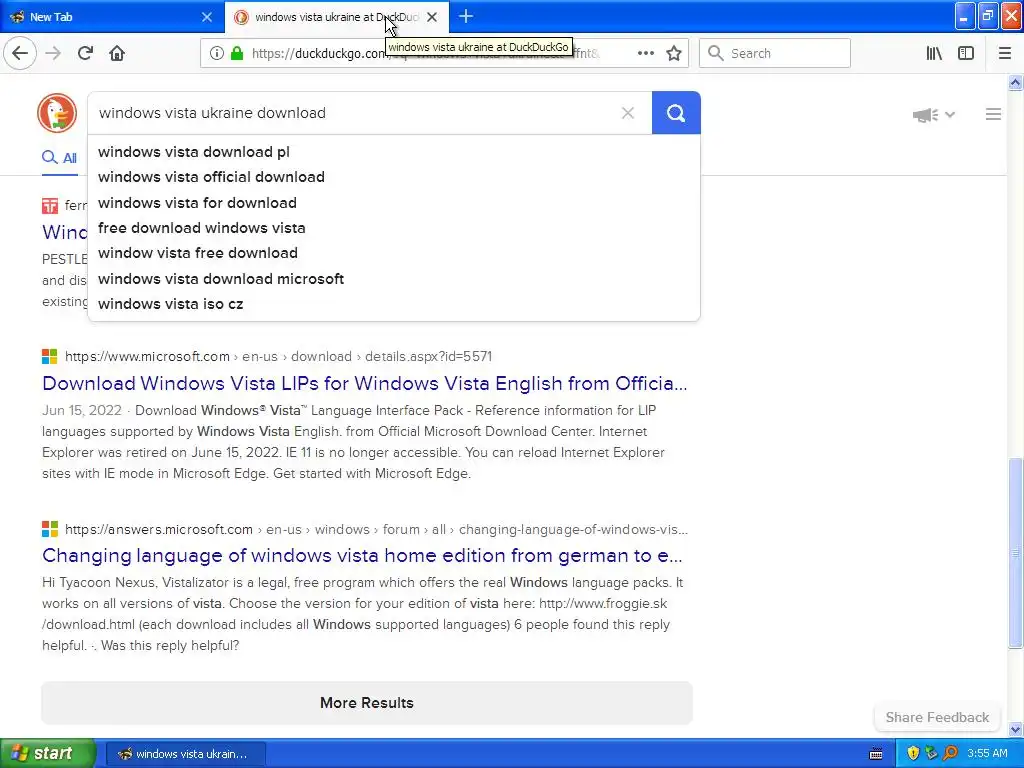The image size is (1024, 768).
Task: Open the DuckDuckGo megaphone dropdown
Action: click(933, 115)
